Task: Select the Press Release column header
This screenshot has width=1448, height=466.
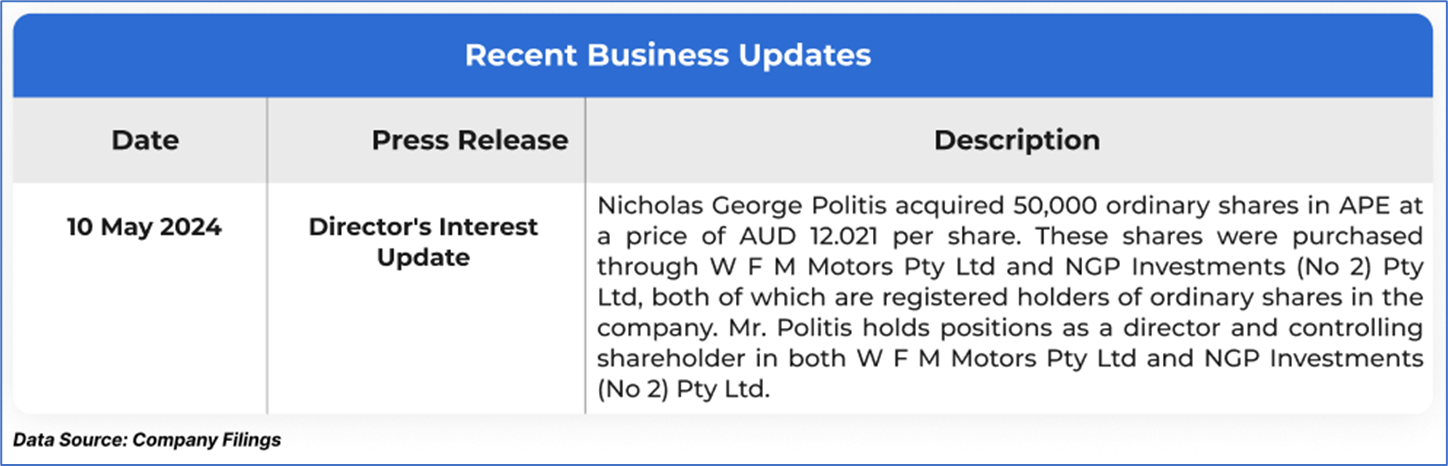Action: [469, 140]
